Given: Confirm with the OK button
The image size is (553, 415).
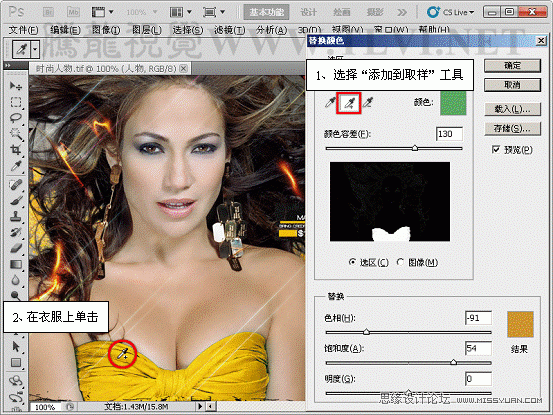Looking at the screenshot, I should pyautogui.click(x=512, y=66).
